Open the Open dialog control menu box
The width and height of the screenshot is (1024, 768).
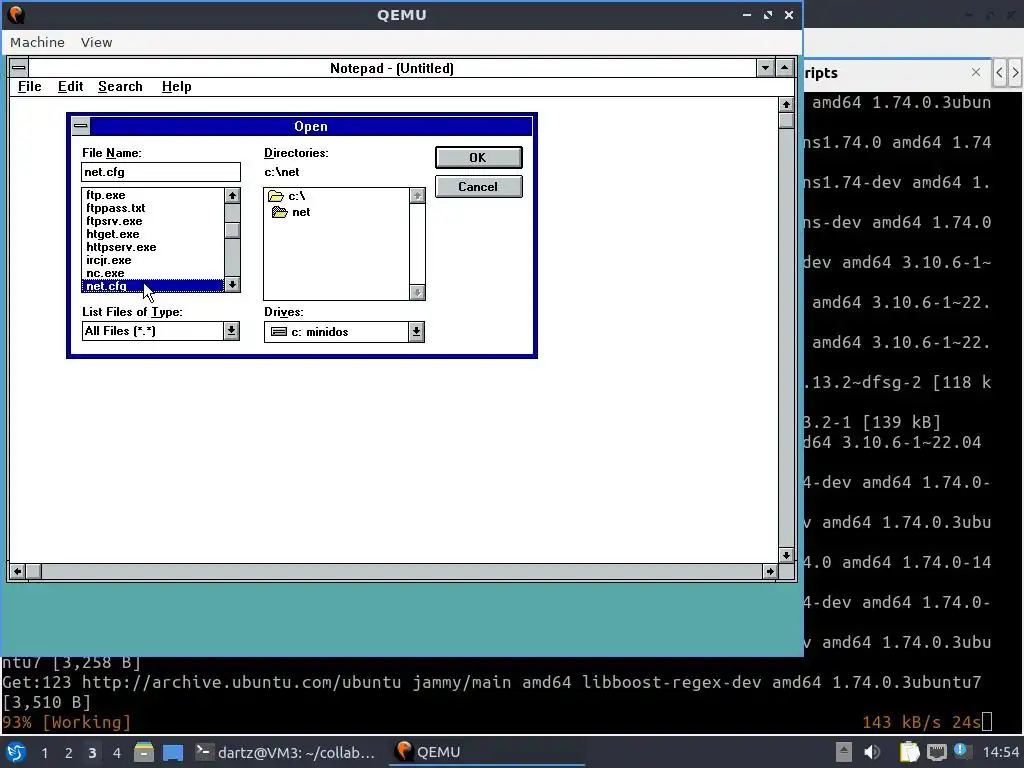pos(80,126)
